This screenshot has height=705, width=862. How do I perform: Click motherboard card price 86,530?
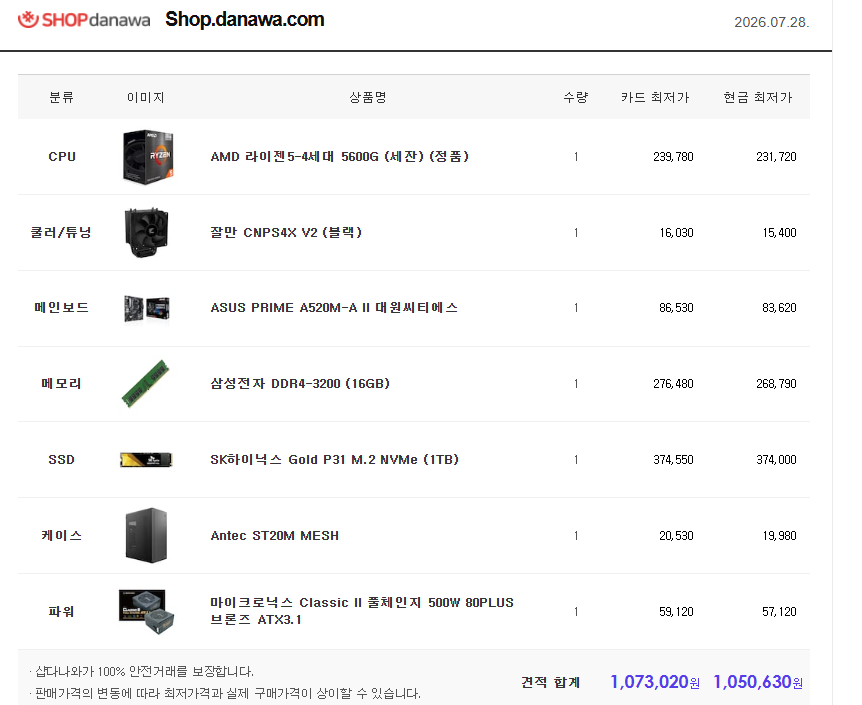(676, 308)
